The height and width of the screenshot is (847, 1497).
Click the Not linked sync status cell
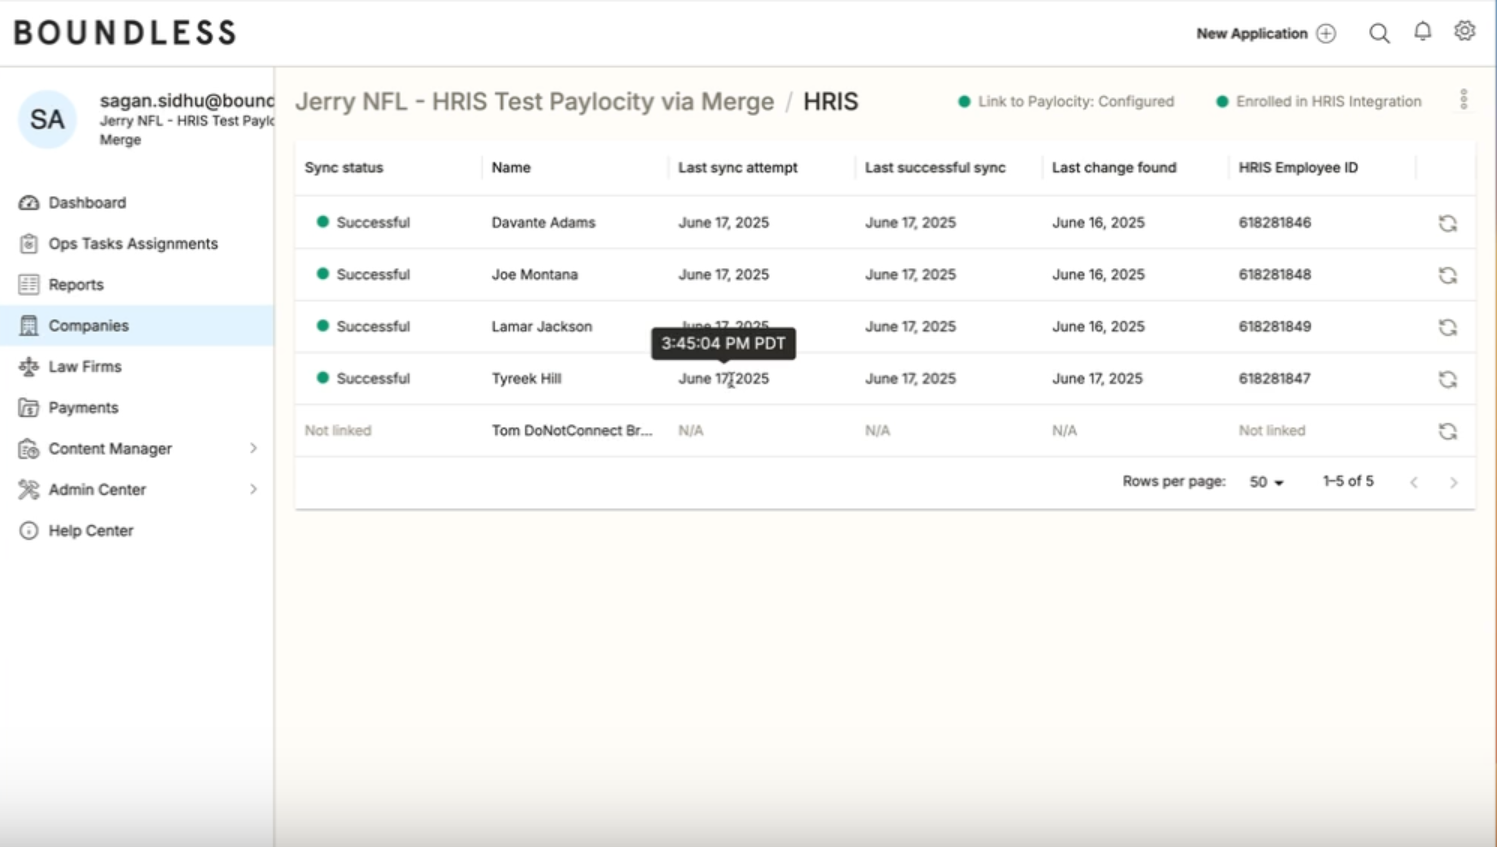click(x=338, y=430)
